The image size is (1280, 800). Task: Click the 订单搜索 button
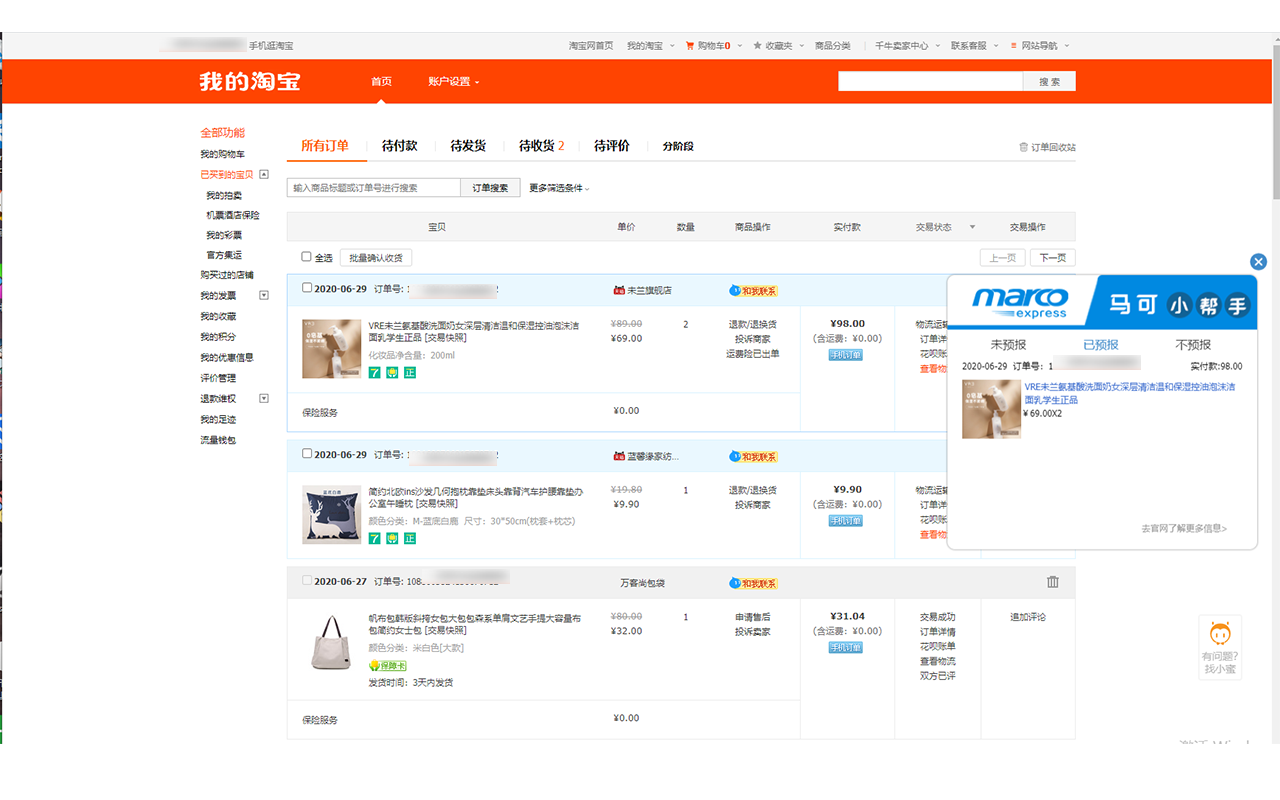(x=490, y=188)
